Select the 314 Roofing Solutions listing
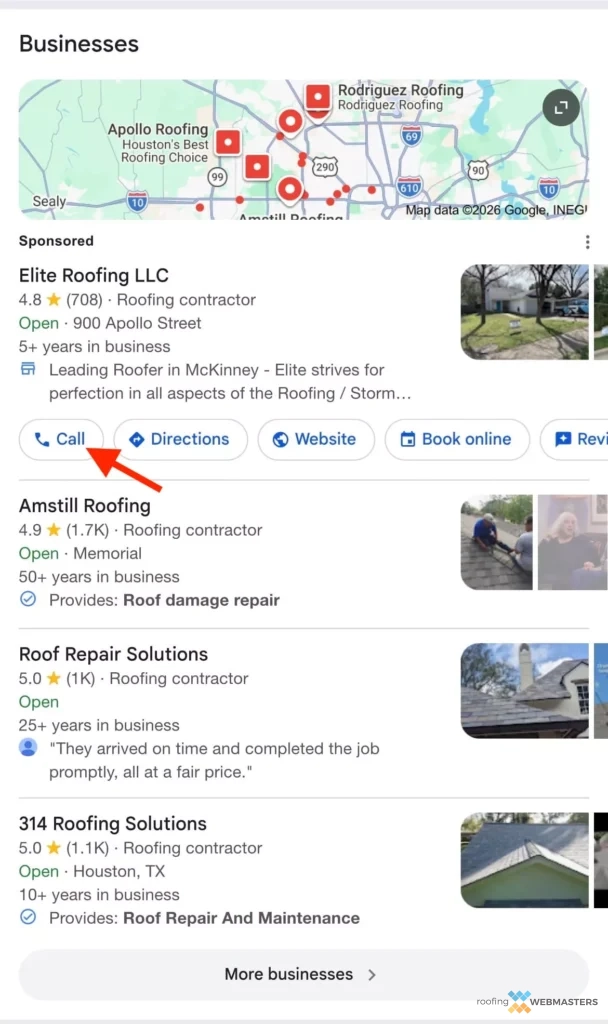The width and height of the screenshot is (608, 1024). (x=112, y=824)
